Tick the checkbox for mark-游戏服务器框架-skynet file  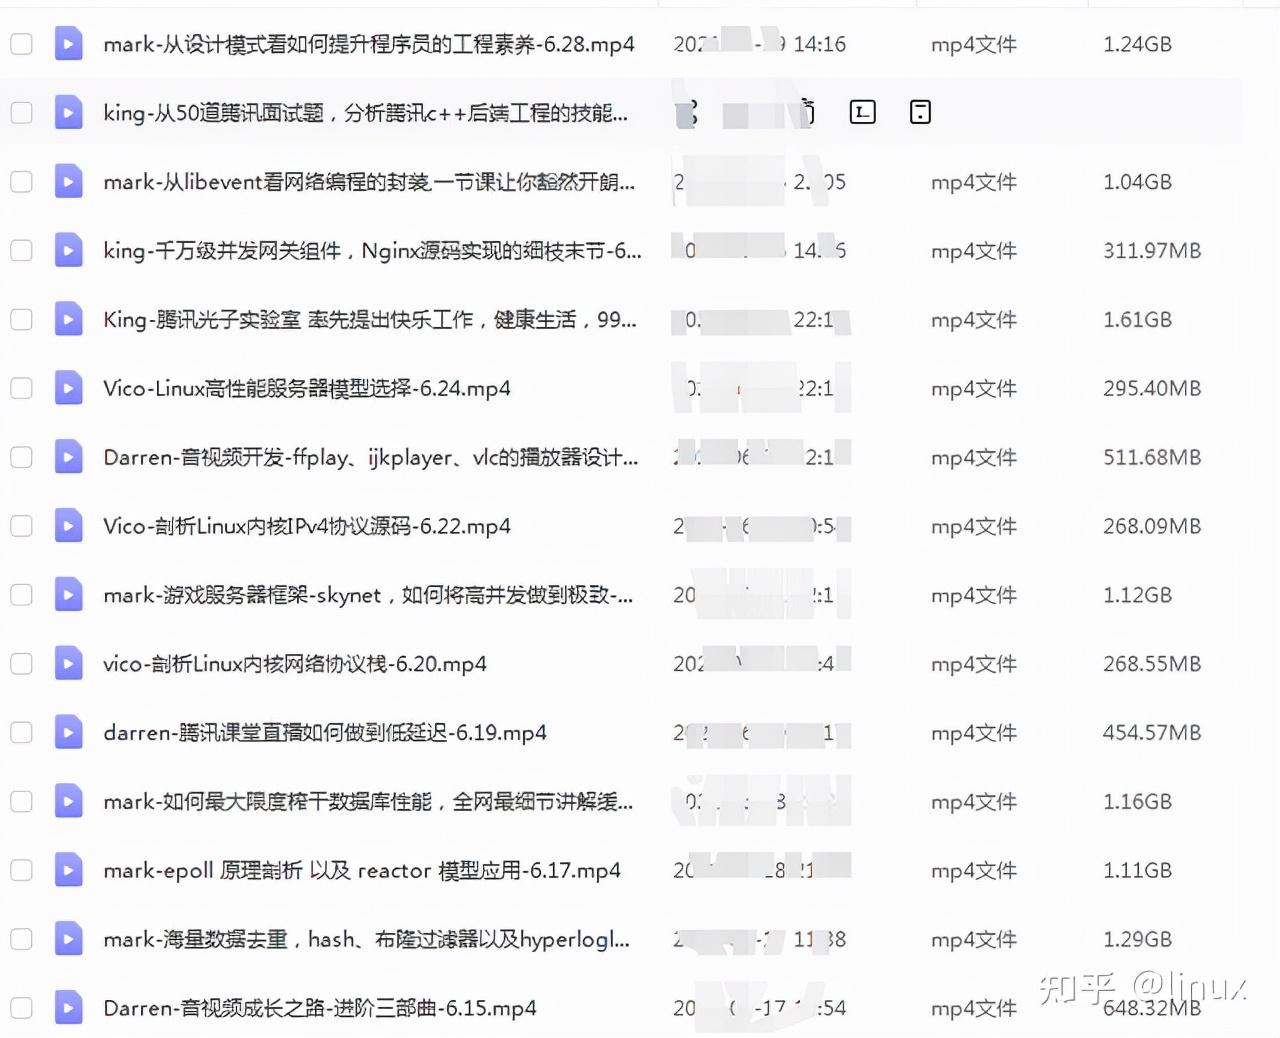pyautogui.click(x=21, y=595)
